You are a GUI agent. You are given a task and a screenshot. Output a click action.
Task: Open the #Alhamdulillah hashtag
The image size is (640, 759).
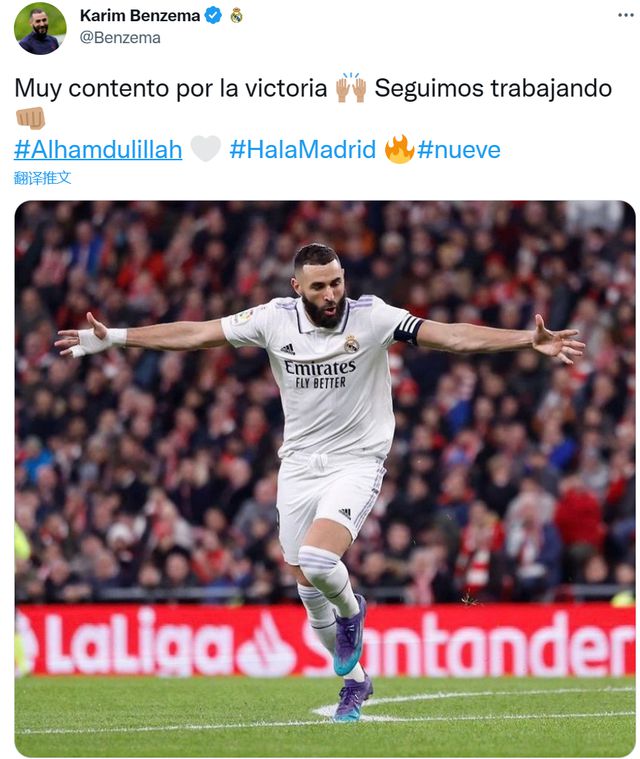pyautogui.click(x=98, y=149)
